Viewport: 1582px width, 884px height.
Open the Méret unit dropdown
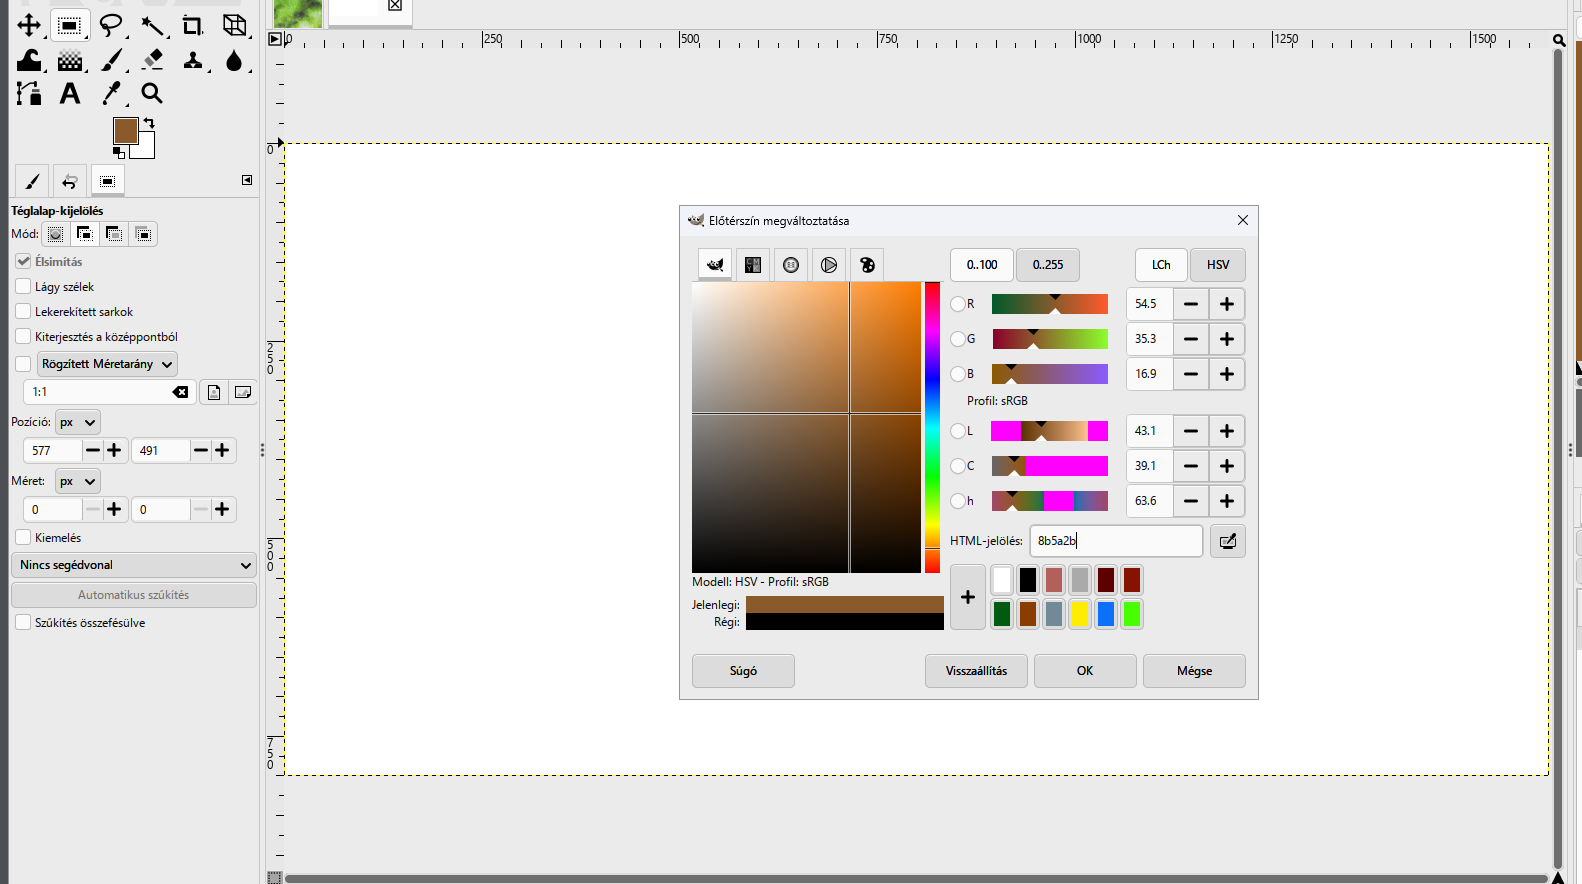[x=77, y=481]
